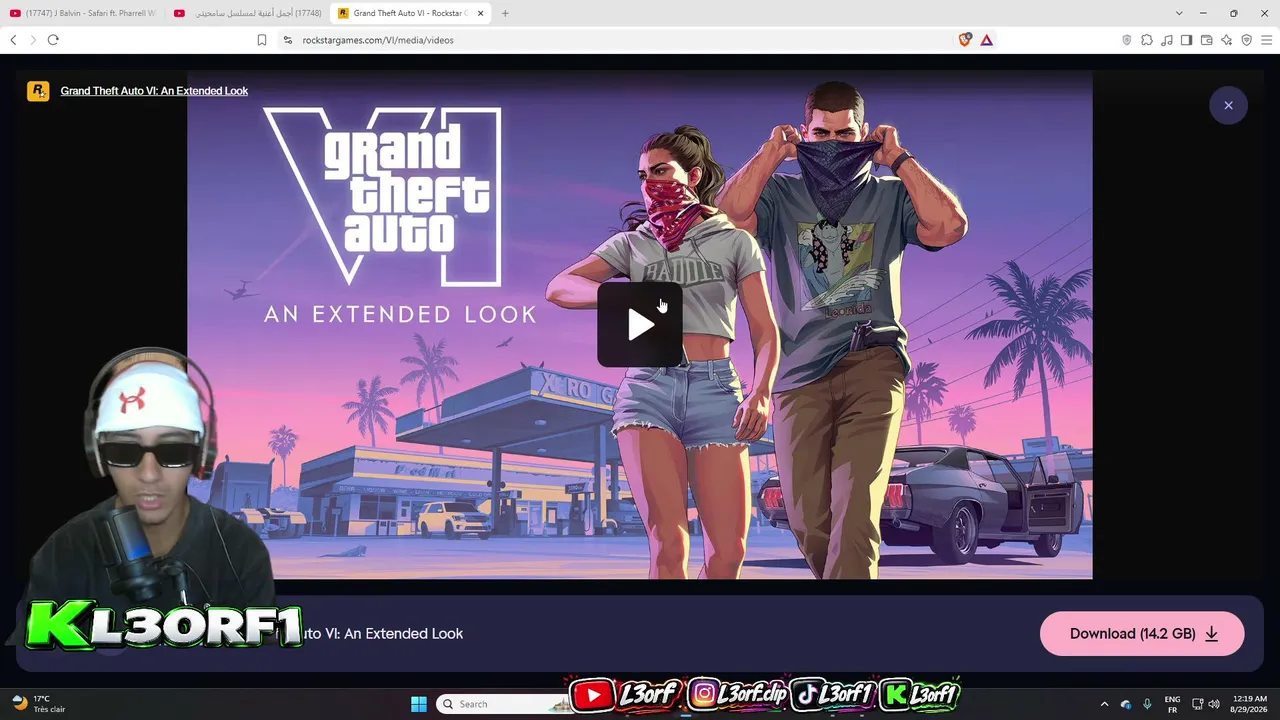The height and width of the screenshot is (720, 1280).
Task: Open the Windows Start menu
Action: [x=419, y=704]
